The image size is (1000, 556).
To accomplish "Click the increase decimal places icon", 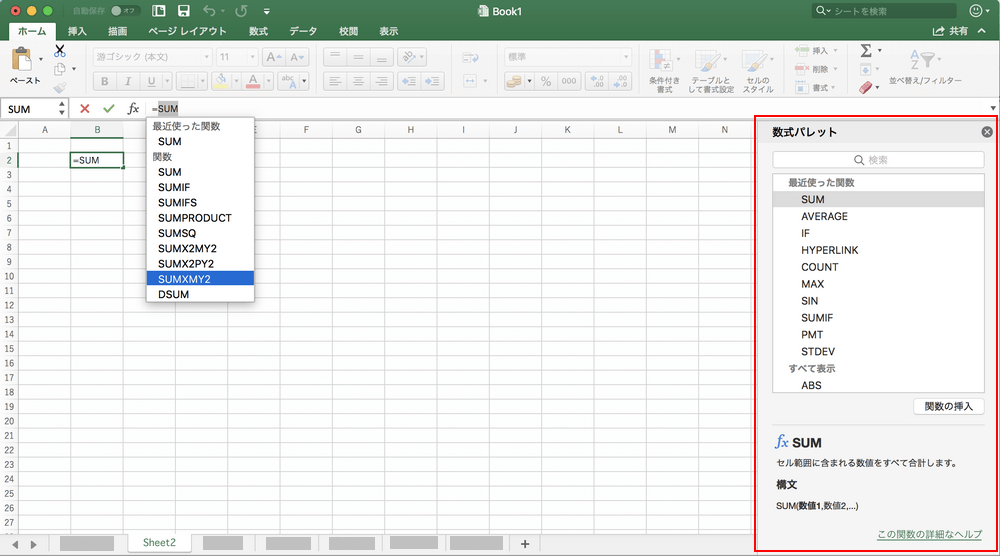I will 598,81.
